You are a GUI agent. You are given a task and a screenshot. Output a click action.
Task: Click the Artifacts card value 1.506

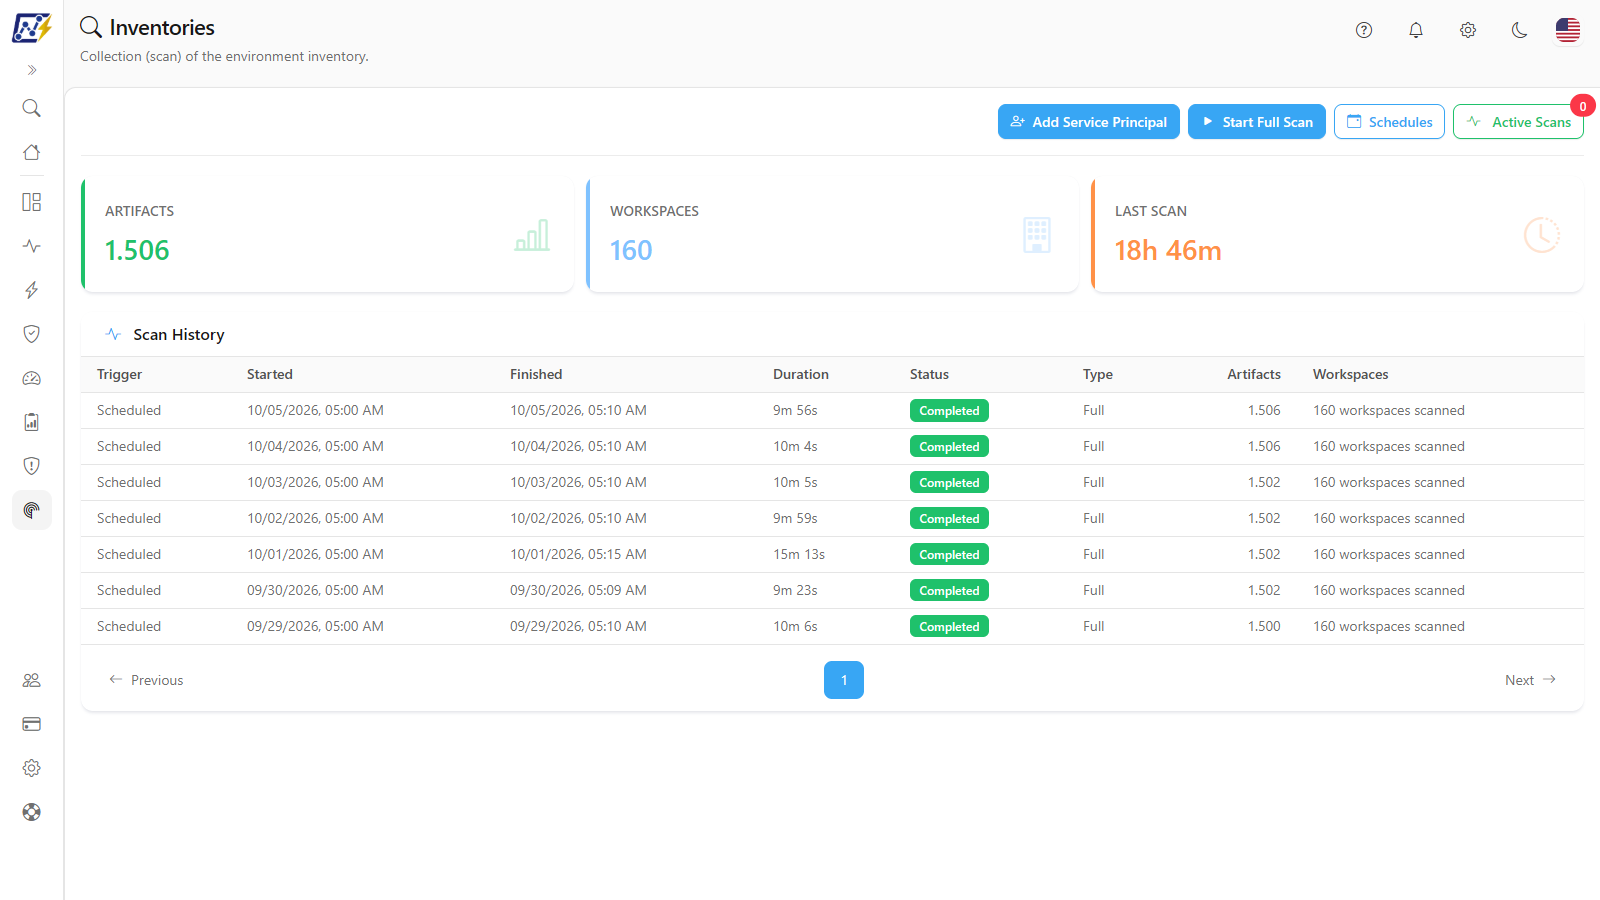tap(137, 250)
